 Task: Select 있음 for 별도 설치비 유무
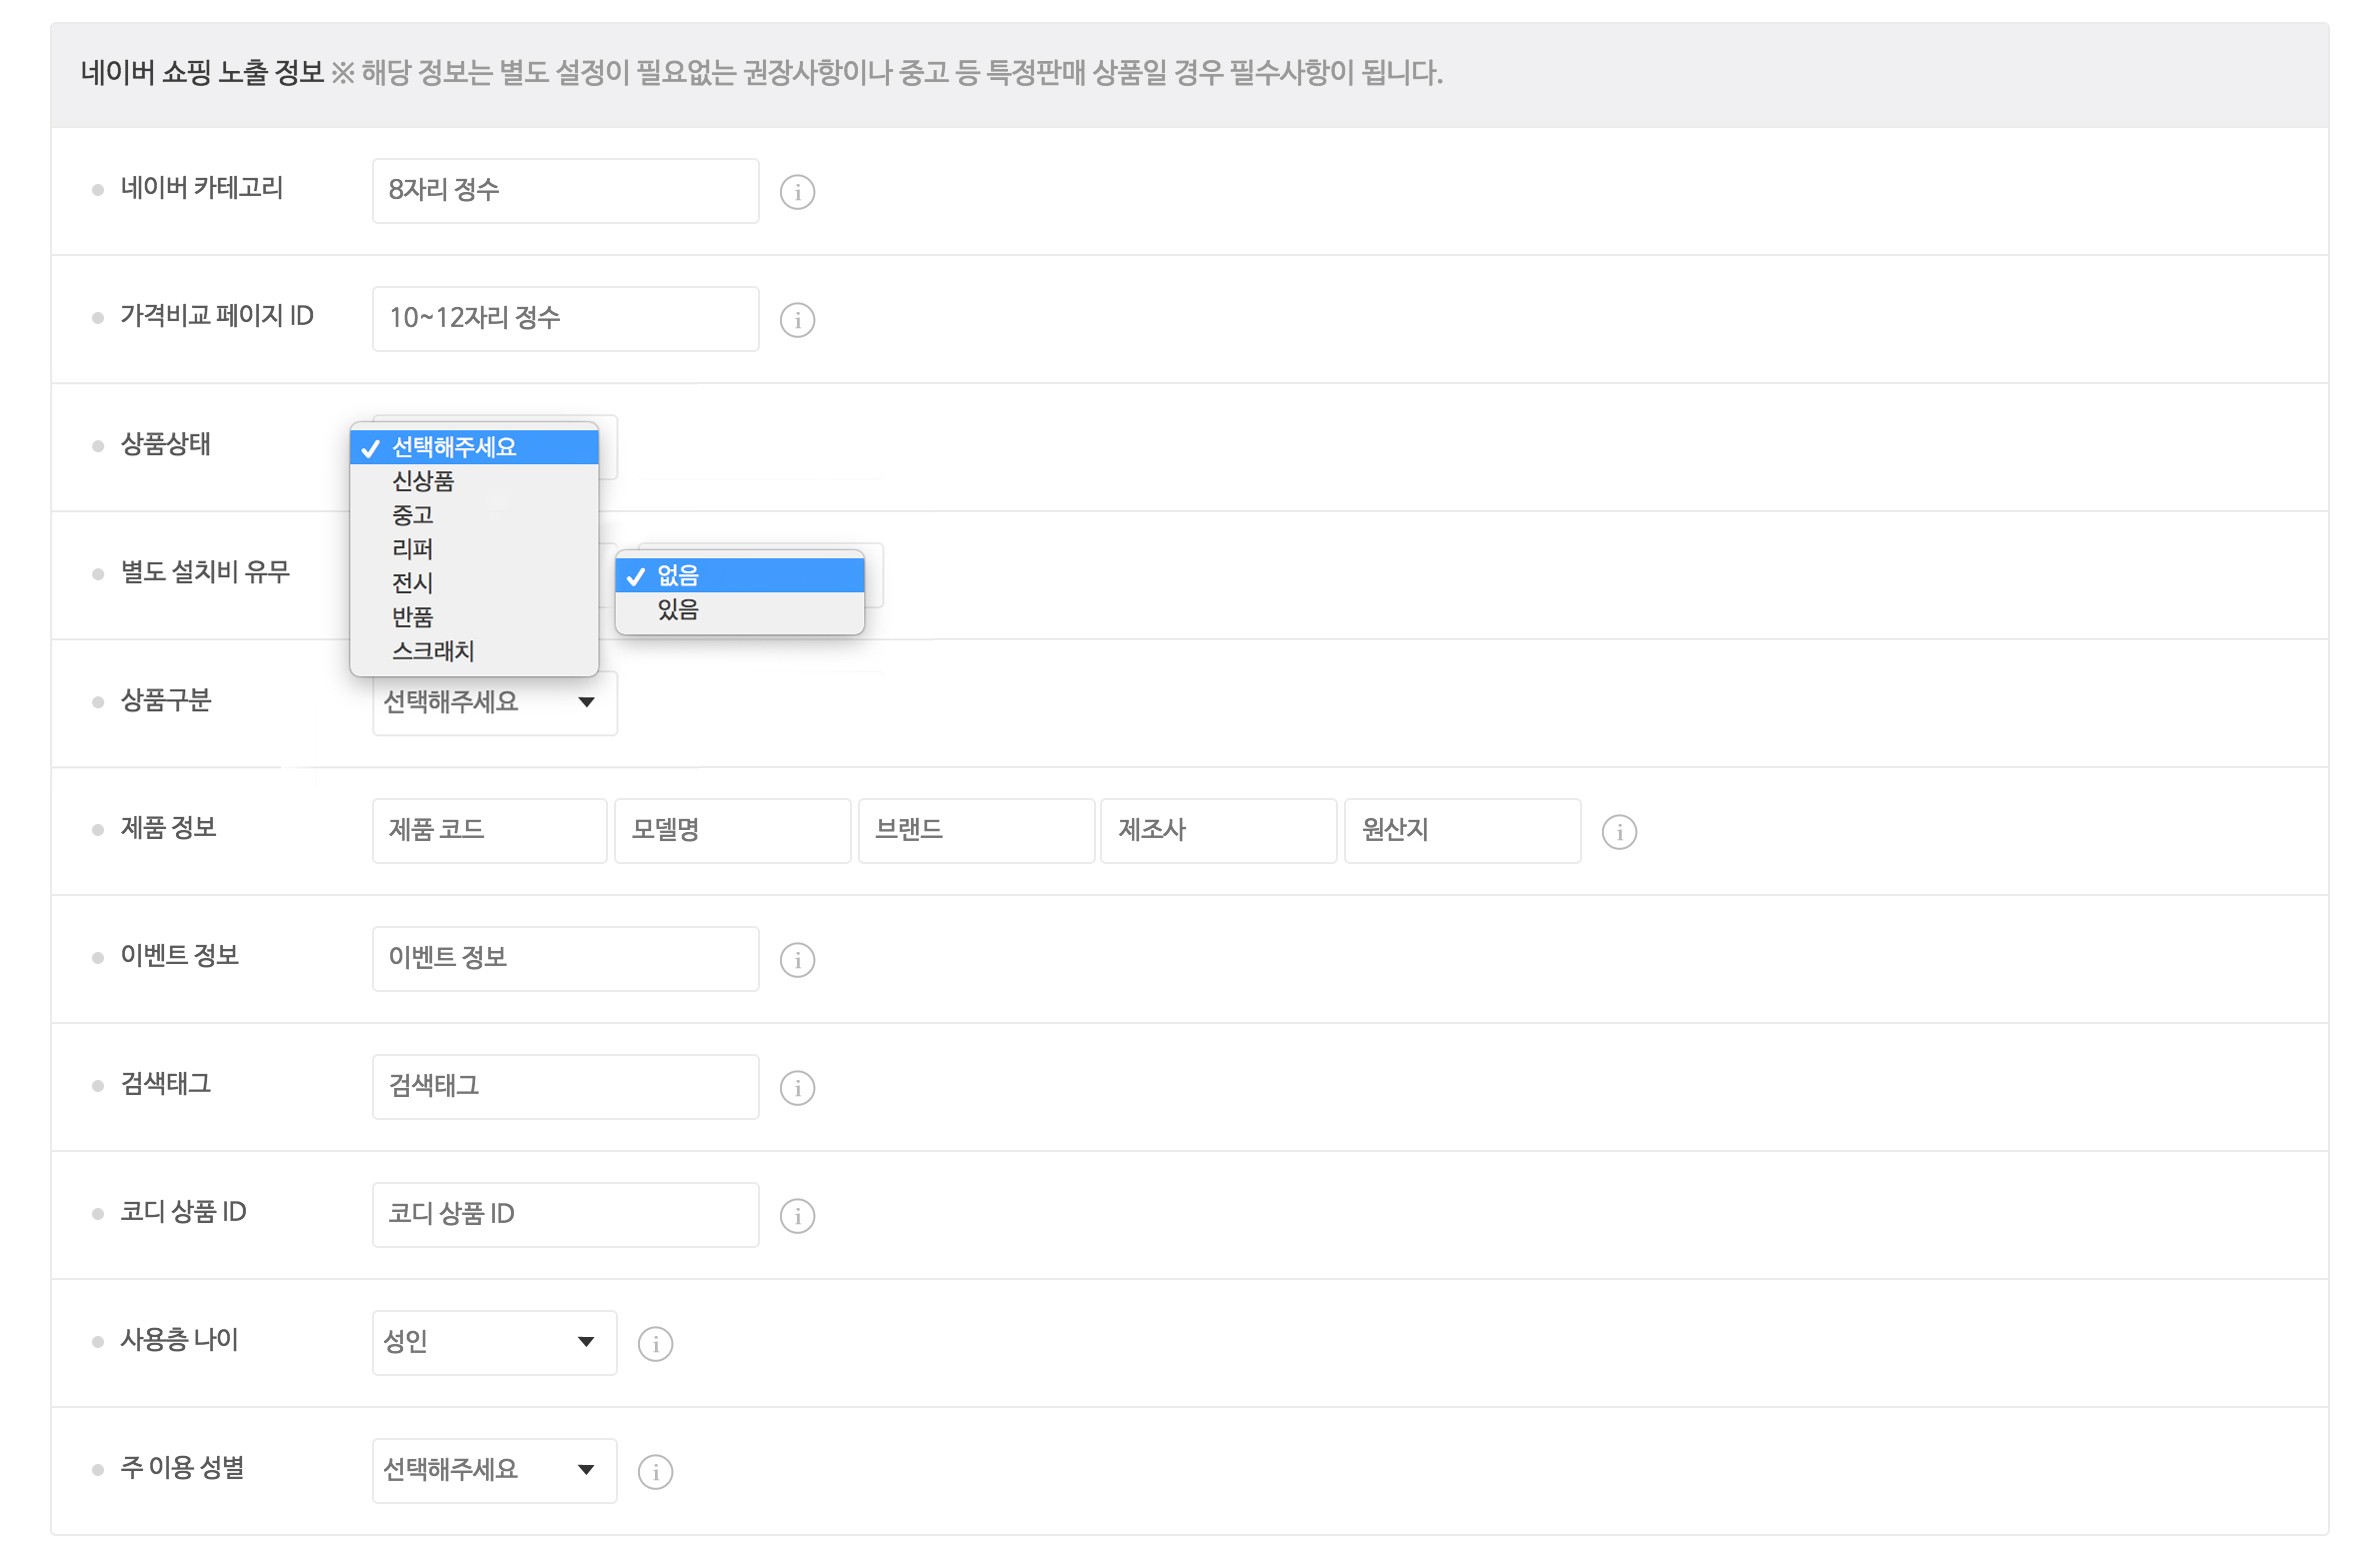click(739, 609)
